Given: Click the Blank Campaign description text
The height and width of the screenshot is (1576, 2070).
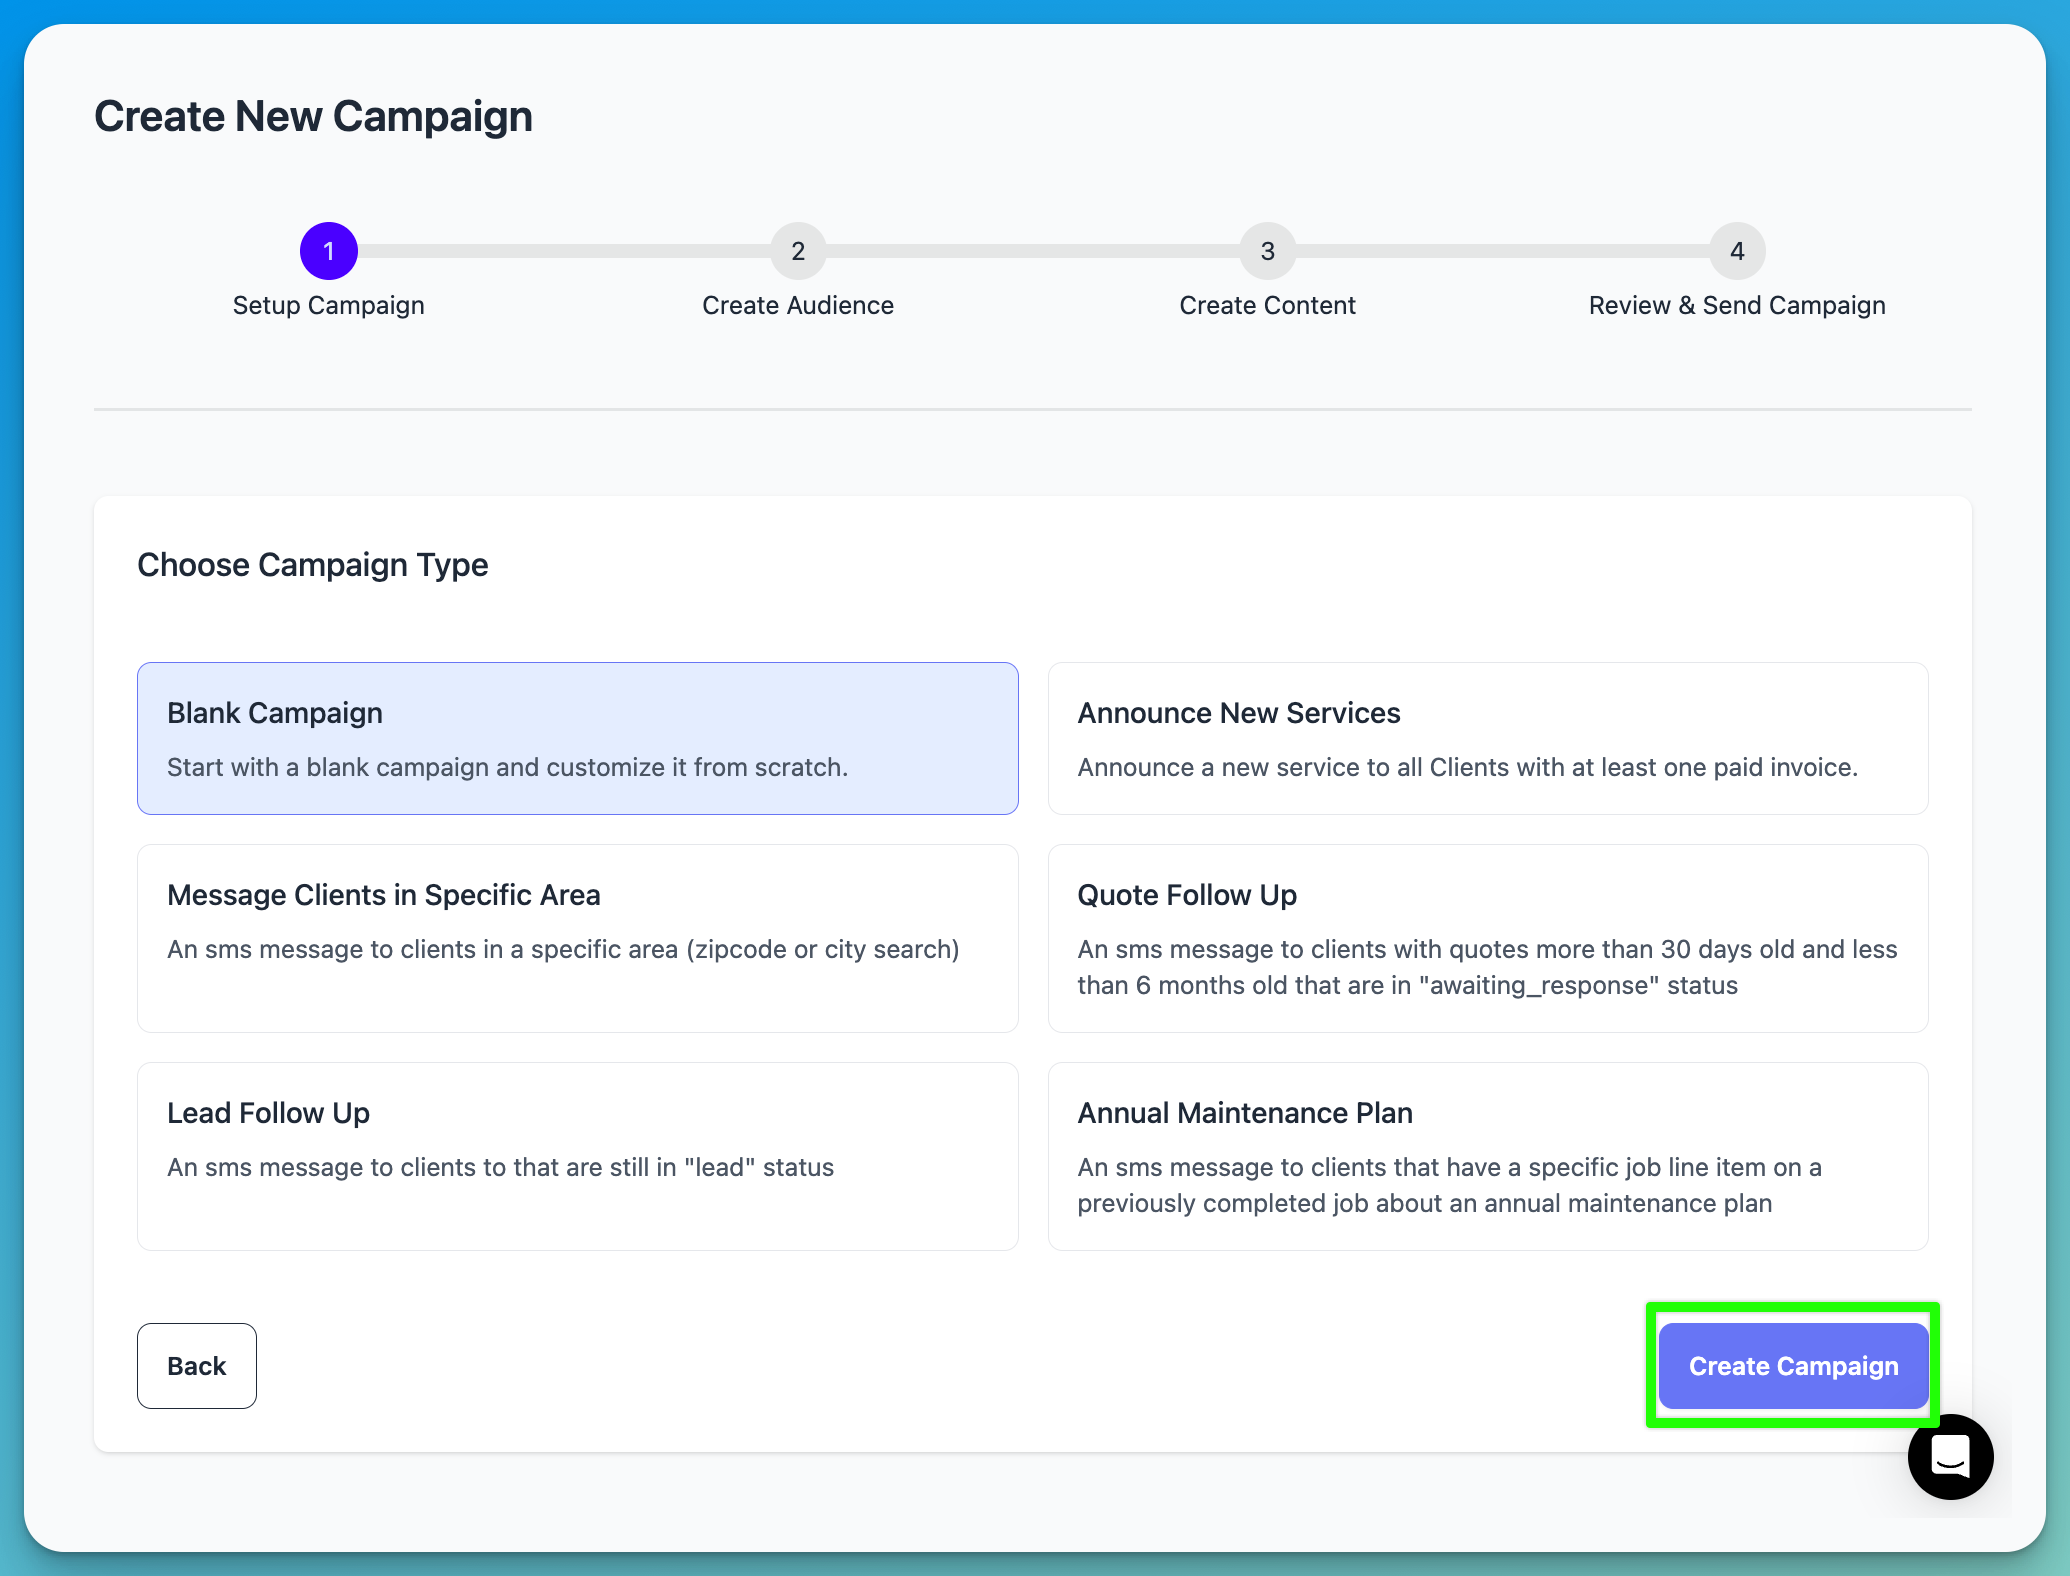Looking at the screenshot, I should point(507,767).
